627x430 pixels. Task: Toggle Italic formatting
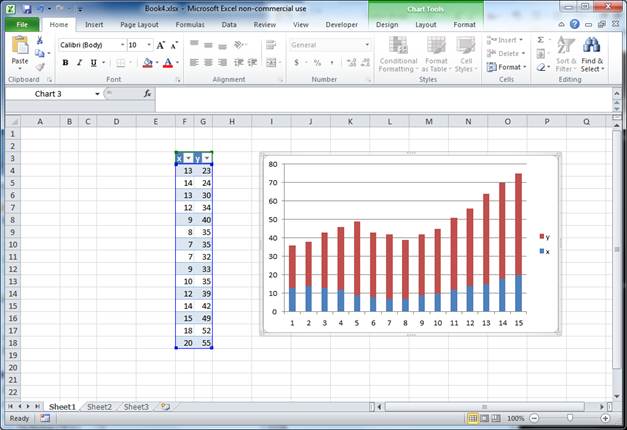[80, 63]
